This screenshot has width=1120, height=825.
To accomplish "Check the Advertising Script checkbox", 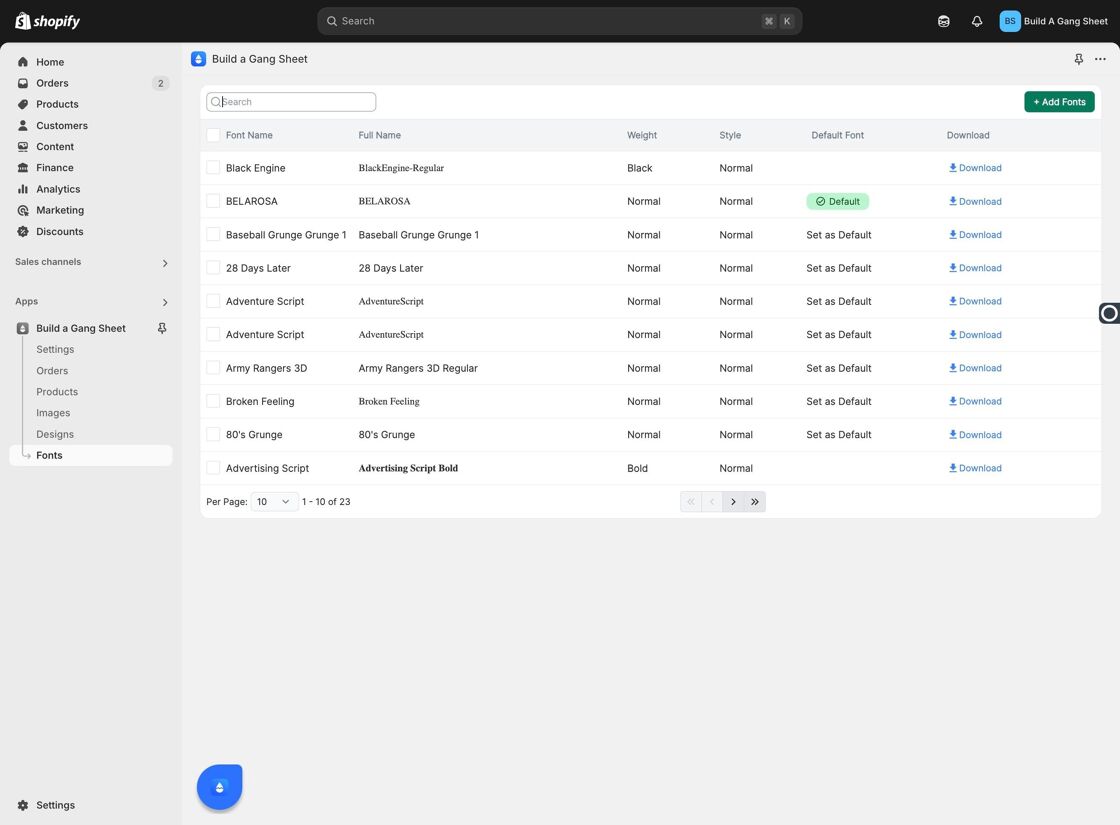I will point(213,468).
